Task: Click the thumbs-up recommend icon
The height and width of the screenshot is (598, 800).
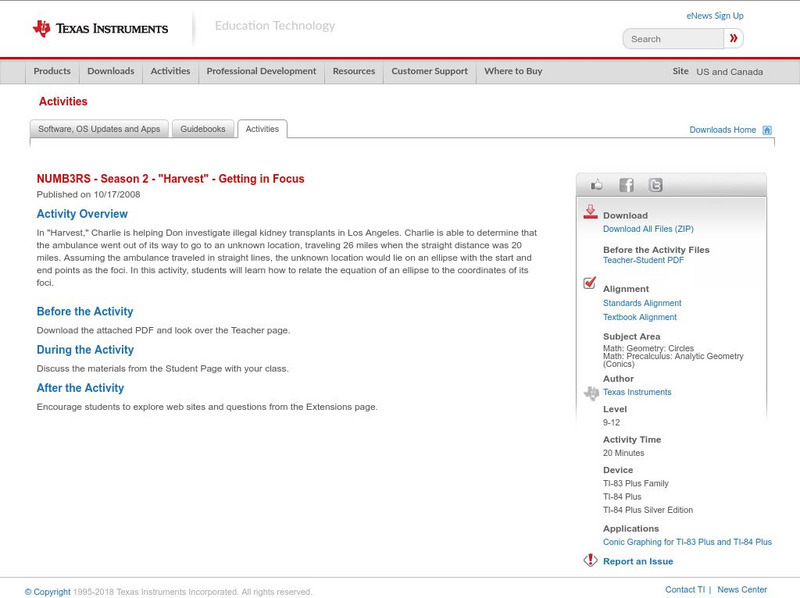Action: pyautogui.click(x=595, y=184)
